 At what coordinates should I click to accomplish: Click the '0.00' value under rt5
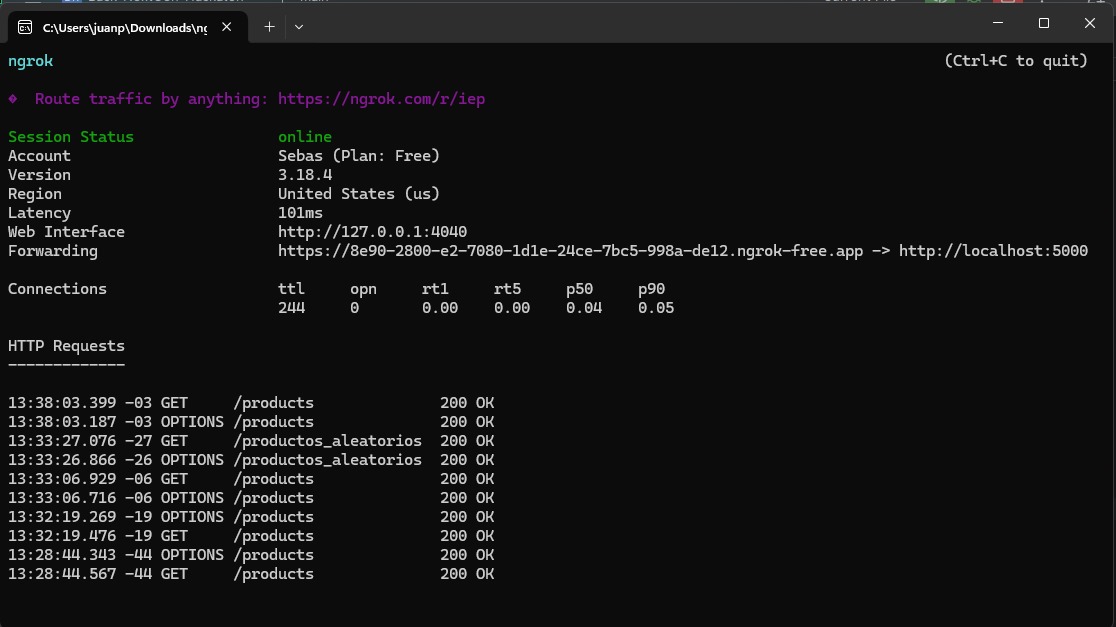[x=512, y=308]
